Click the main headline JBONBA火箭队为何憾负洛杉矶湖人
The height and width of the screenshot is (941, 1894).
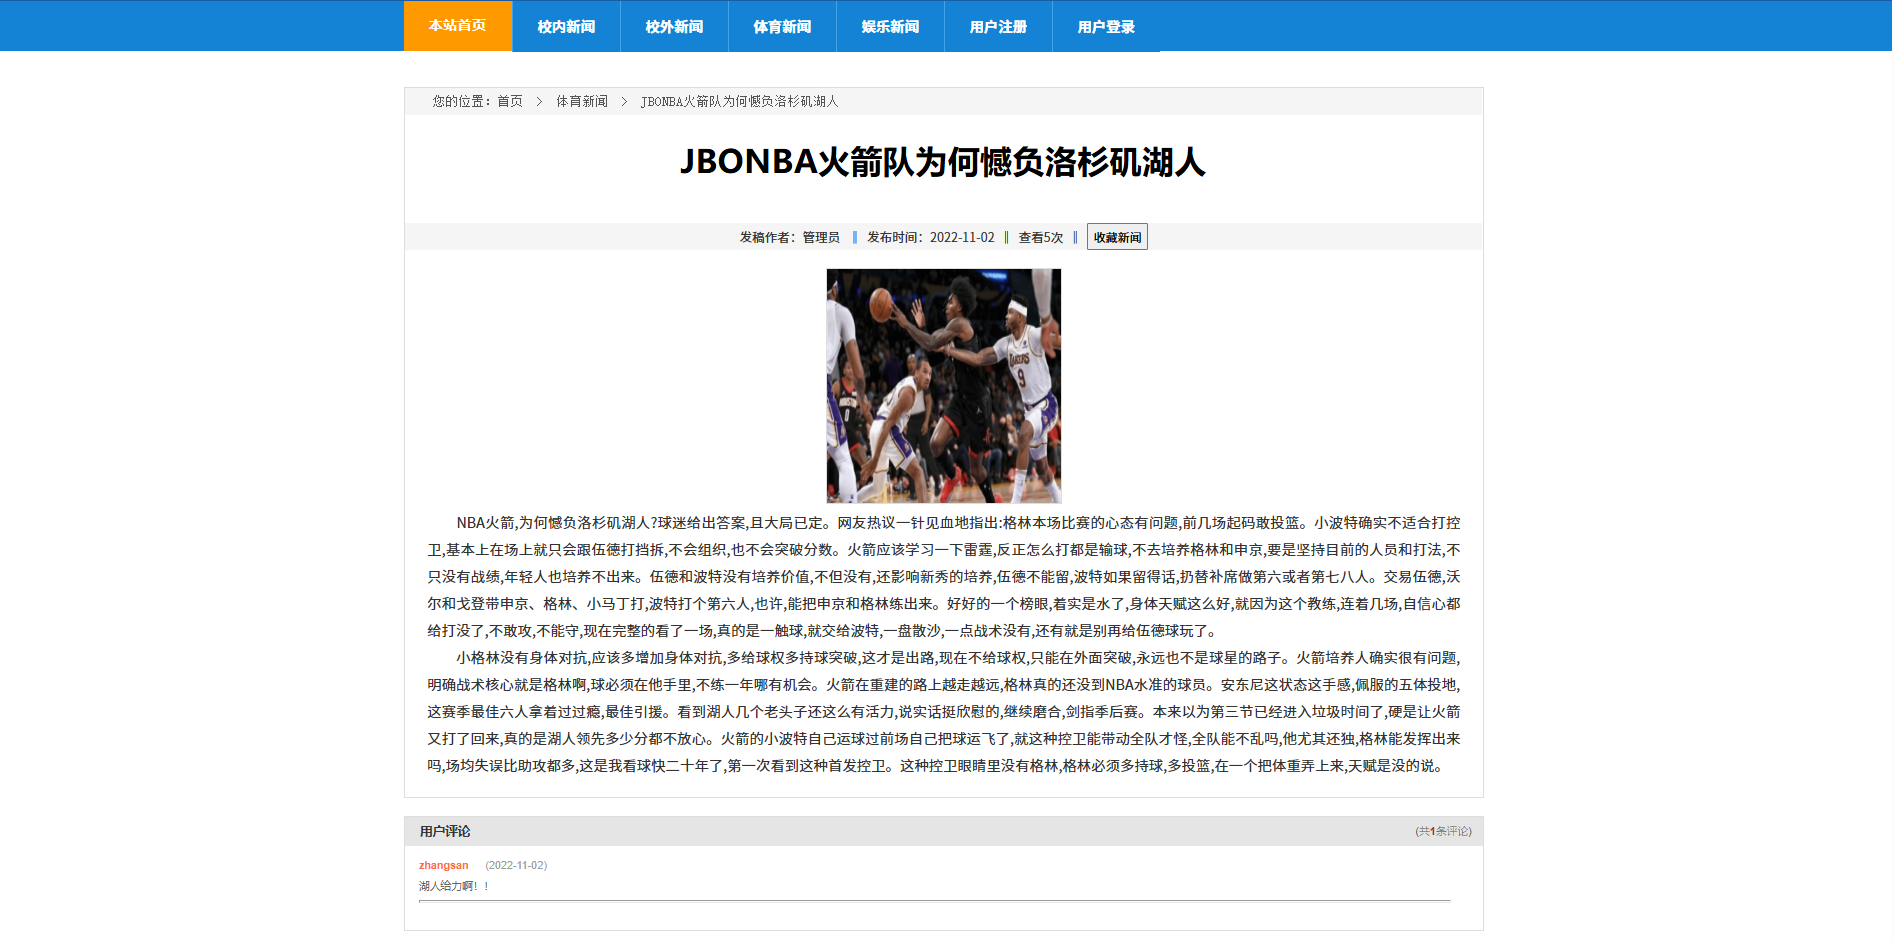pyautogui.click(x=943, y=161)
